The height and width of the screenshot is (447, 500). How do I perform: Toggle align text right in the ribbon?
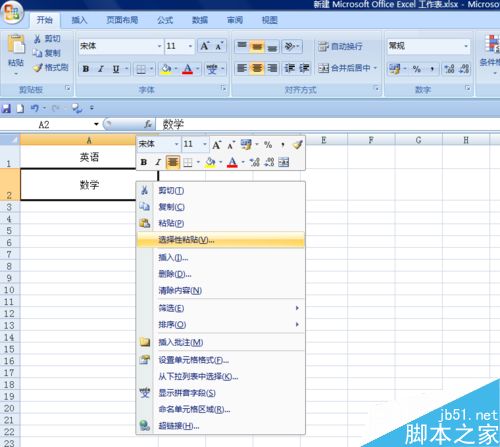click(x=272, y=68)
